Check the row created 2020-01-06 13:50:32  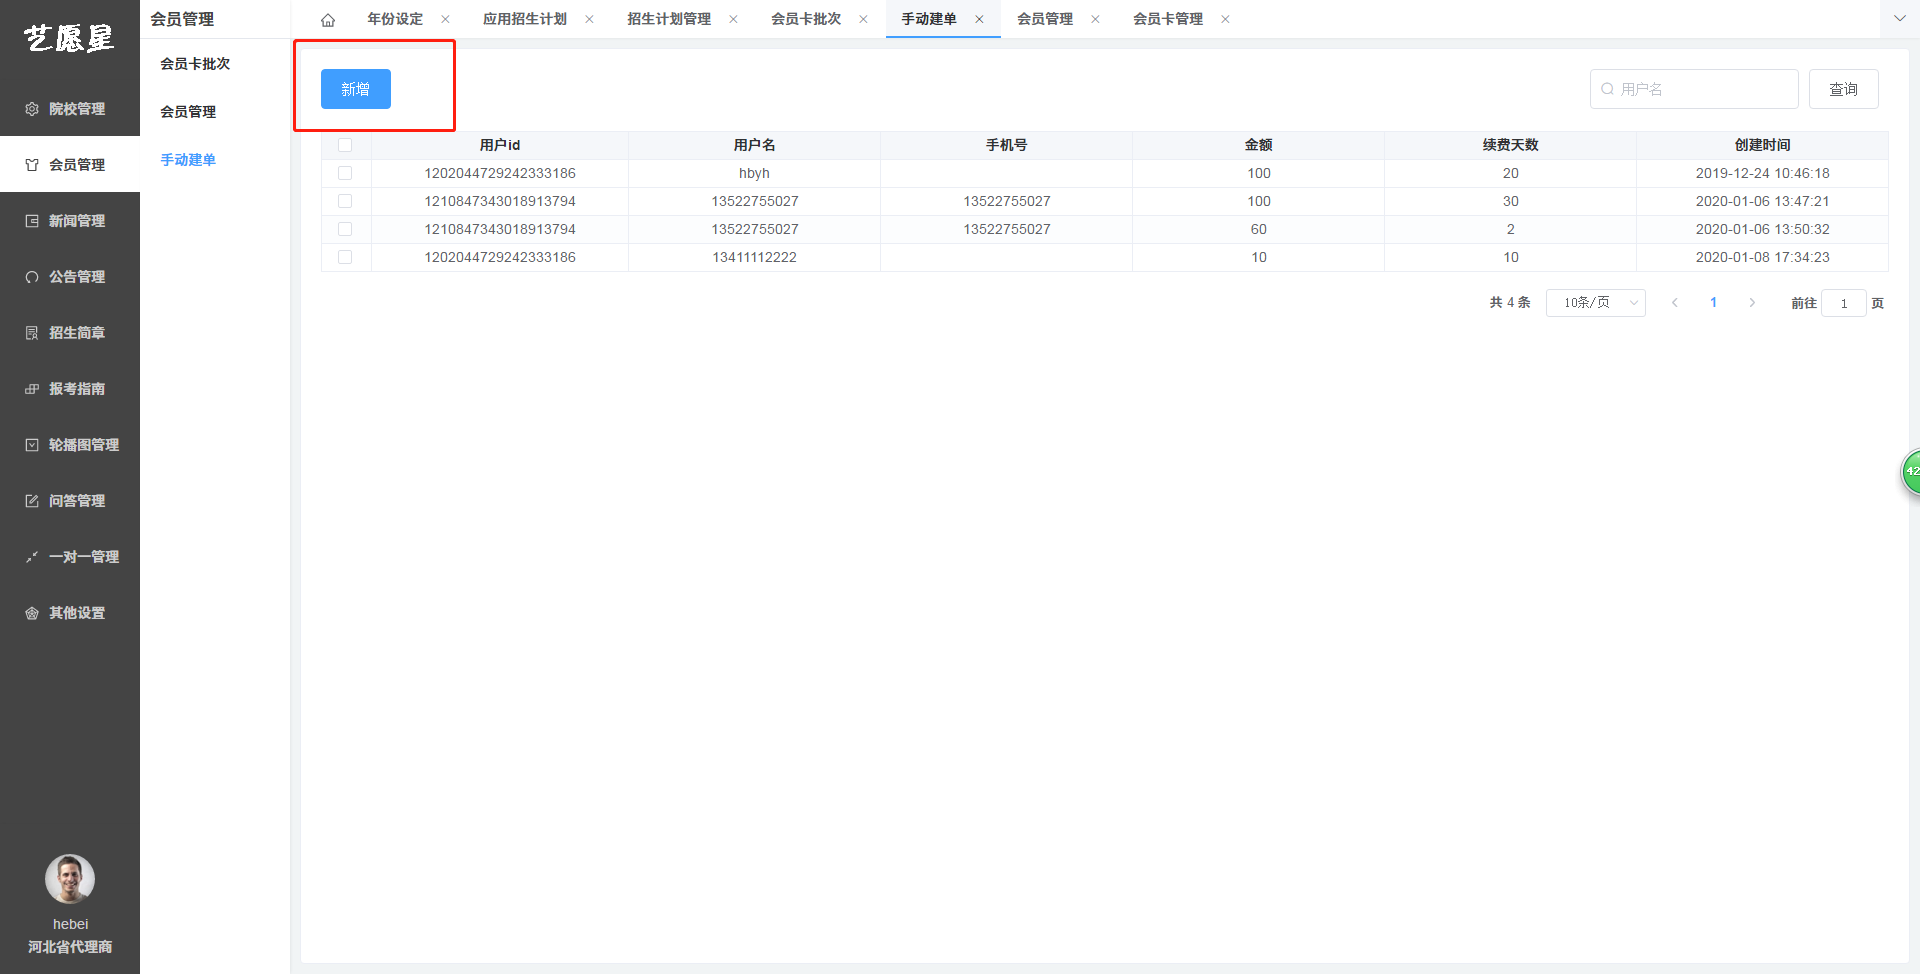click(x=345, y=229)
